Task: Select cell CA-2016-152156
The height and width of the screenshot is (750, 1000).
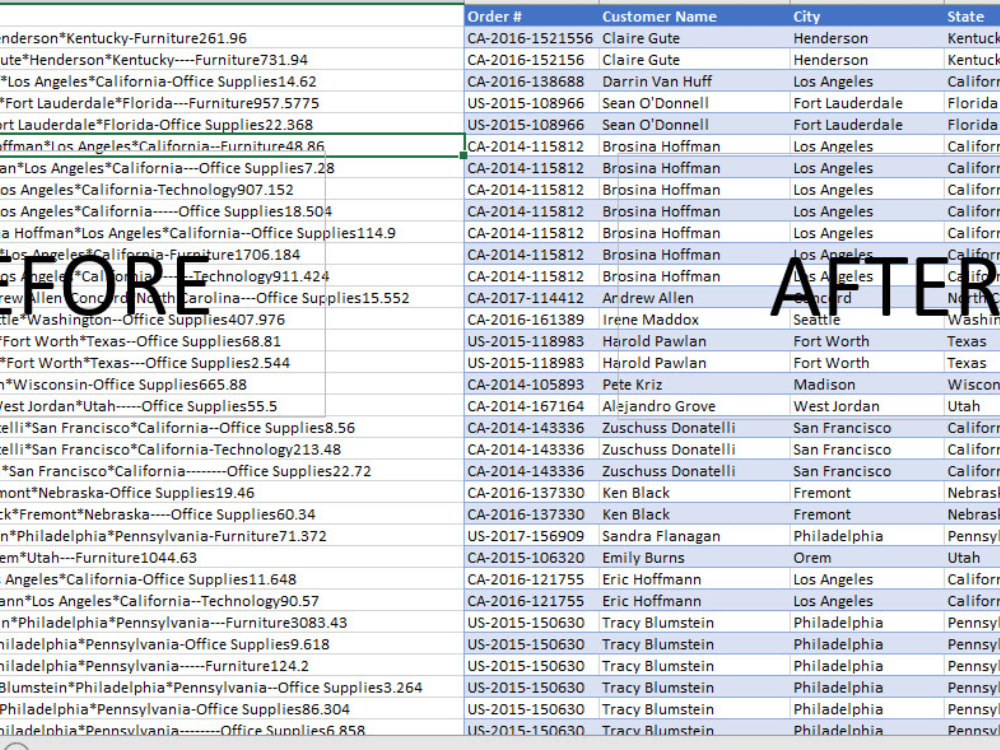Action: tap(531, 60)
